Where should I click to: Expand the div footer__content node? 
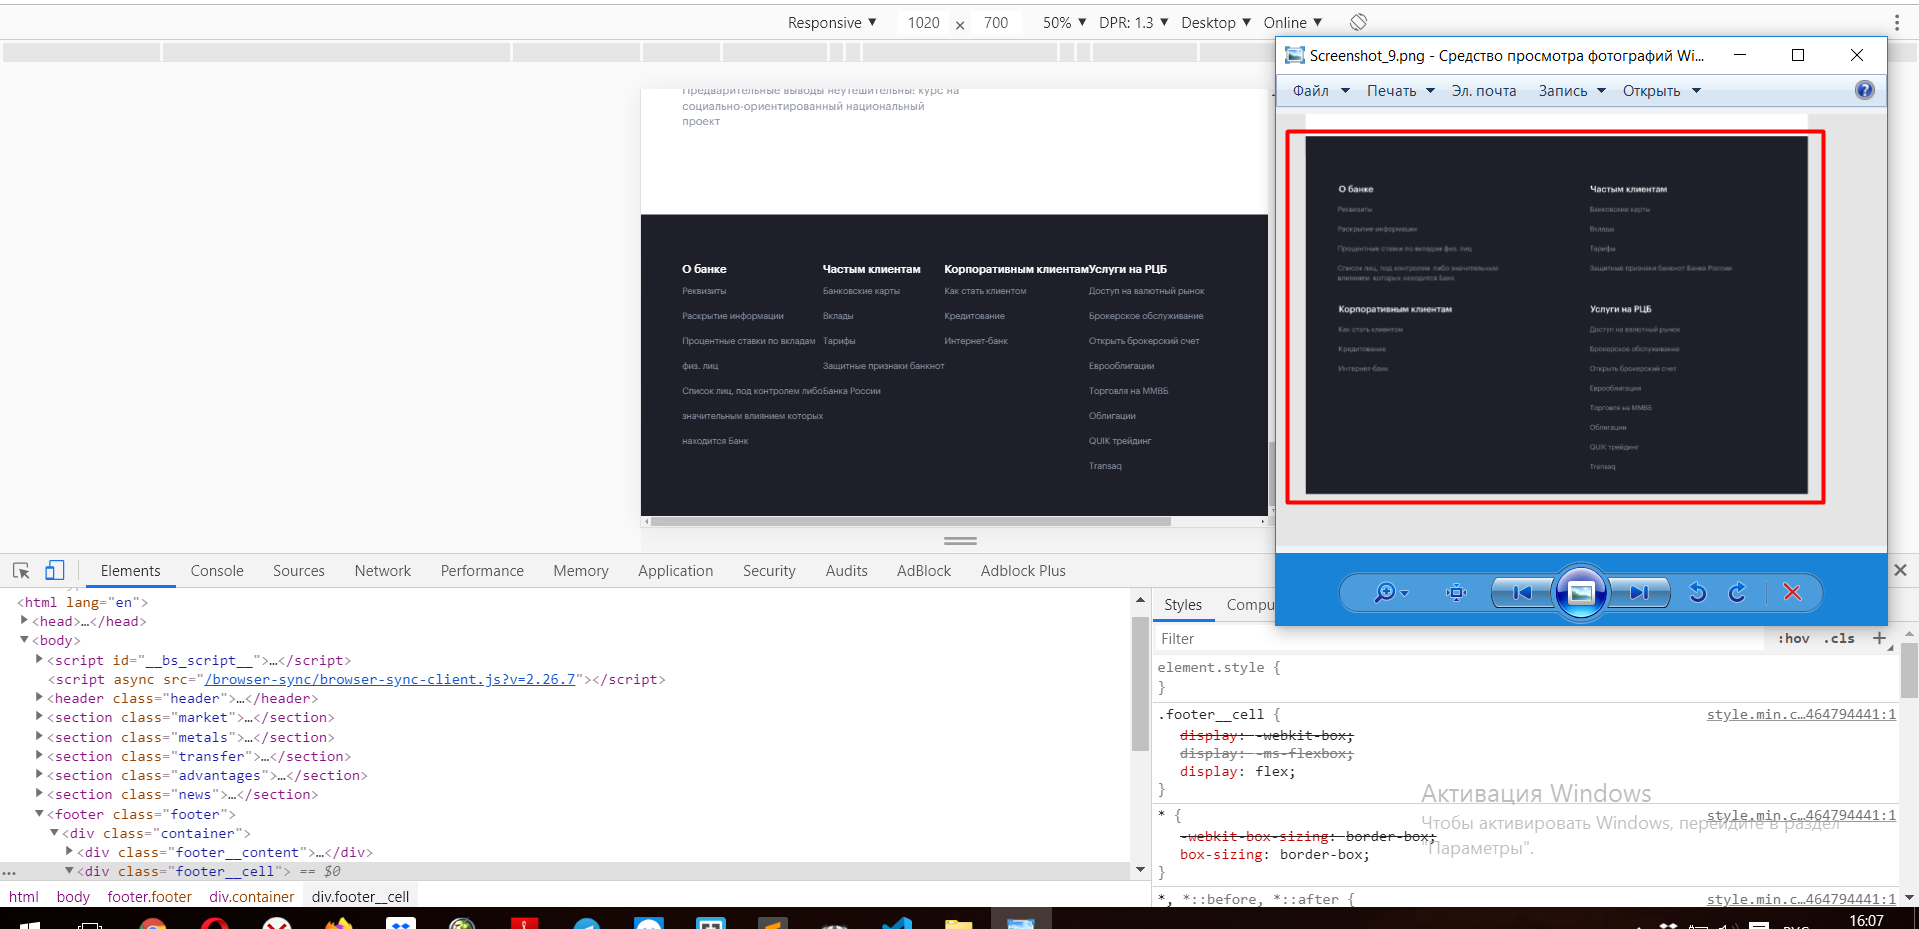(x=70, y=852)
